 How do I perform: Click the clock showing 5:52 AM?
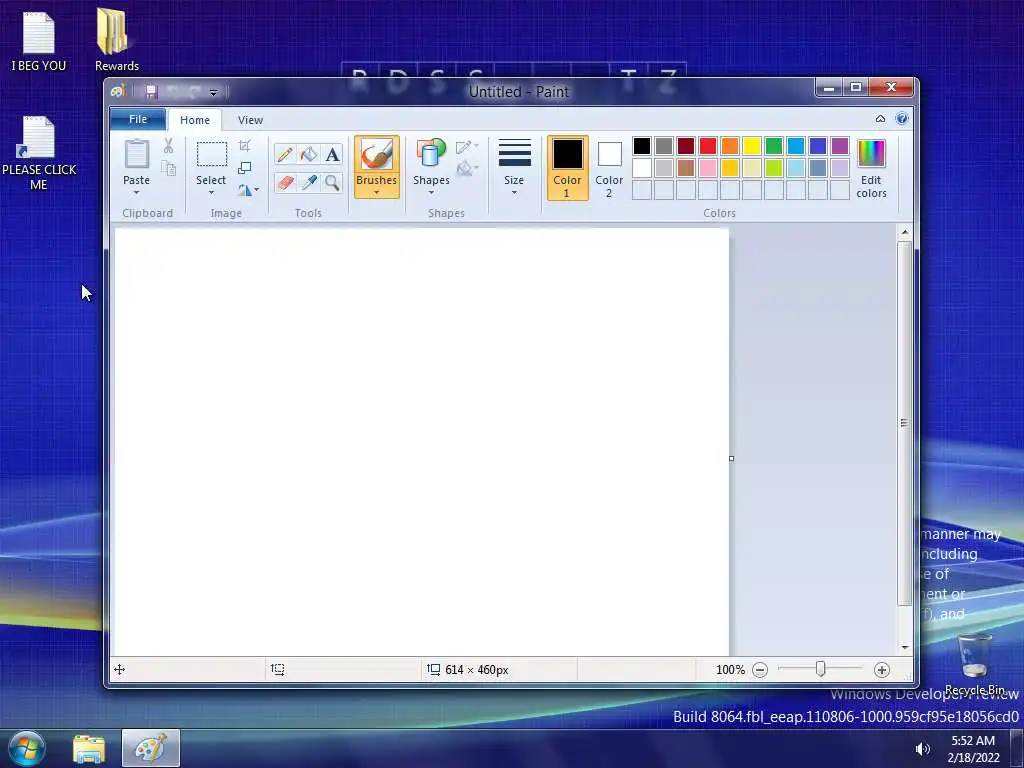[972, 741]
